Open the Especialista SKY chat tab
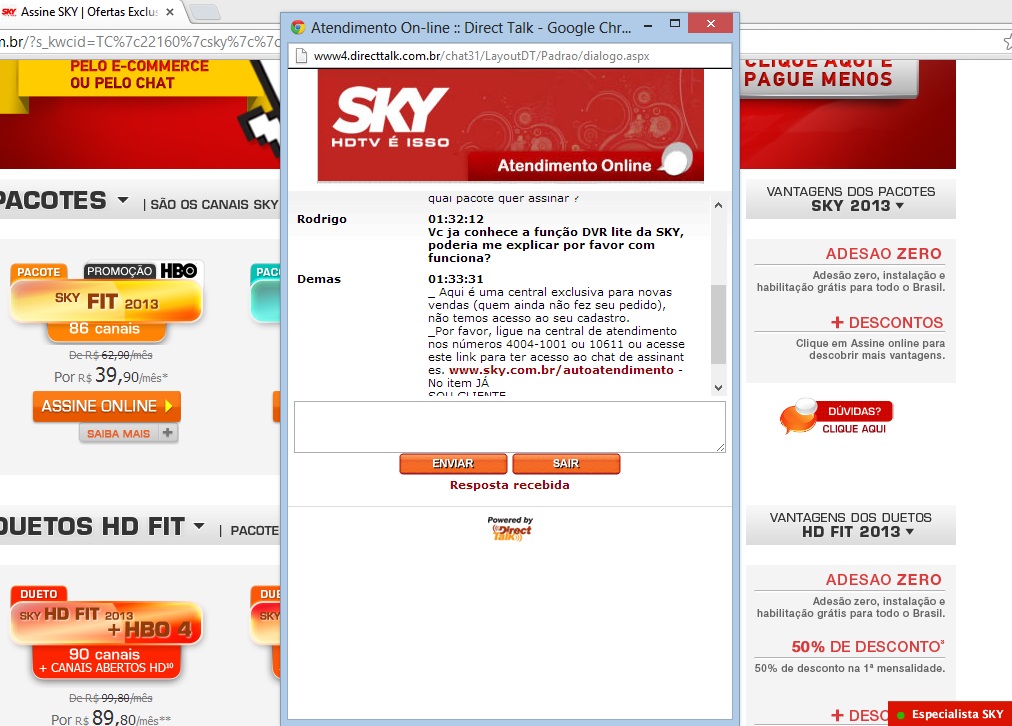The width and height of the screenshot is (1012, 726). pos(950,714)
